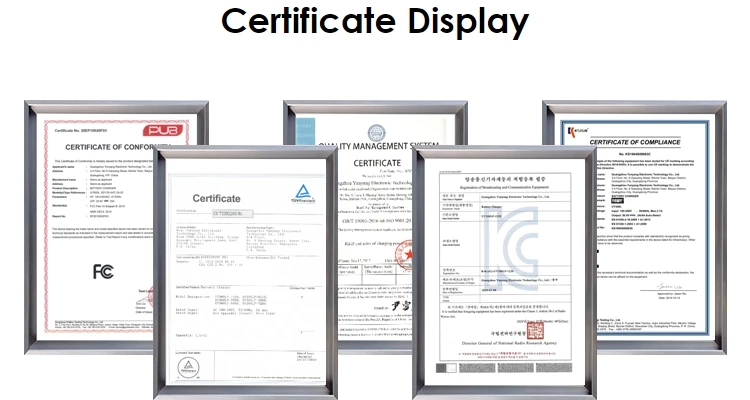The height and width of the screenshot is (400, 750).
Task: Click the TÜV Rheinland triangle logo
Action: coord(303,193)
